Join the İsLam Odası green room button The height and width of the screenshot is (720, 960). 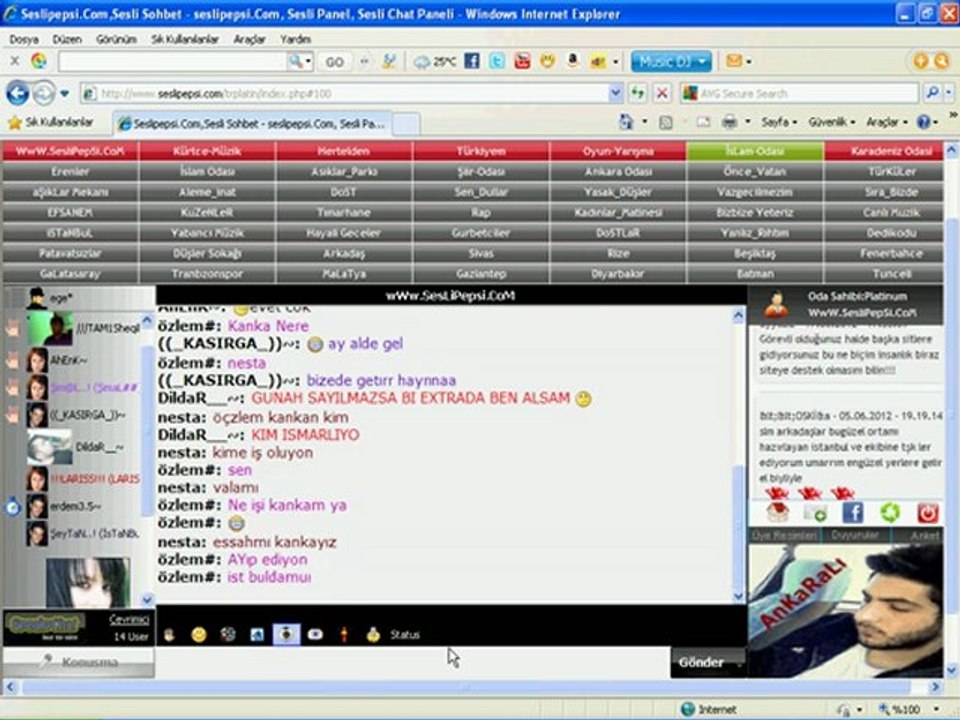coord(754,151)
